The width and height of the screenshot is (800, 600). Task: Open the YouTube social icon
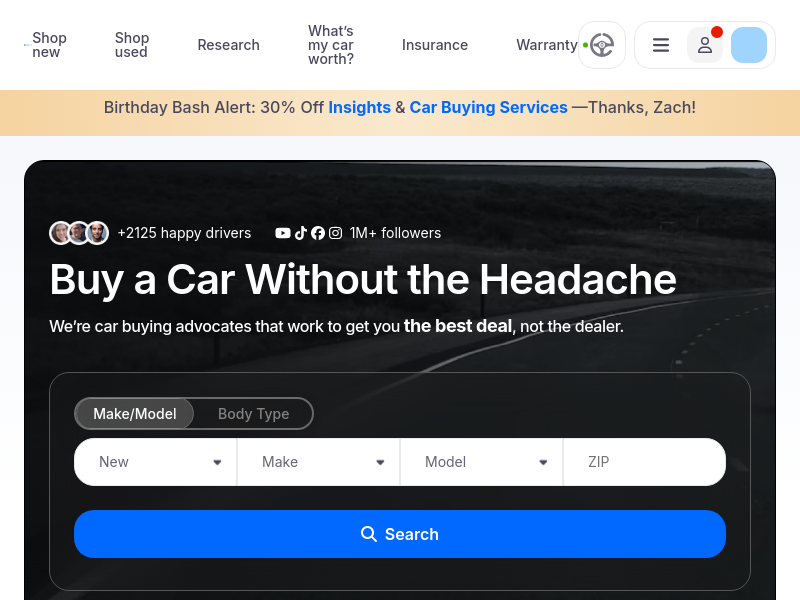[283, 233]
